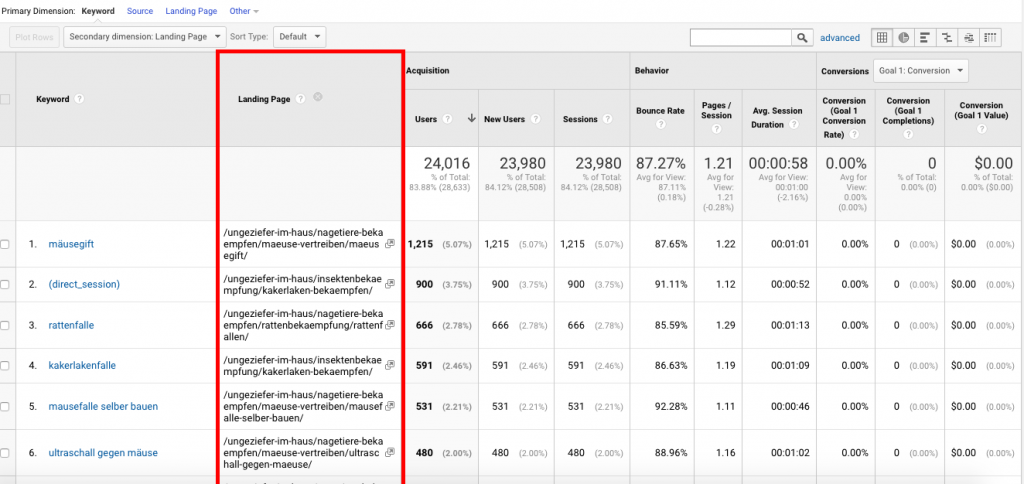Select Source as primary dimension
This screenshot has height=484, width=1024.
pos(140,11)
